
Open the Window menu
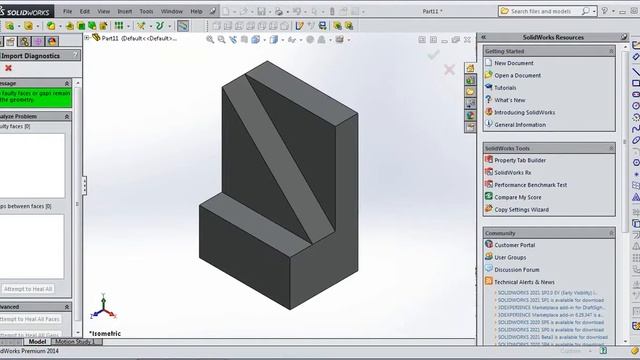click(x=171, y=11)
